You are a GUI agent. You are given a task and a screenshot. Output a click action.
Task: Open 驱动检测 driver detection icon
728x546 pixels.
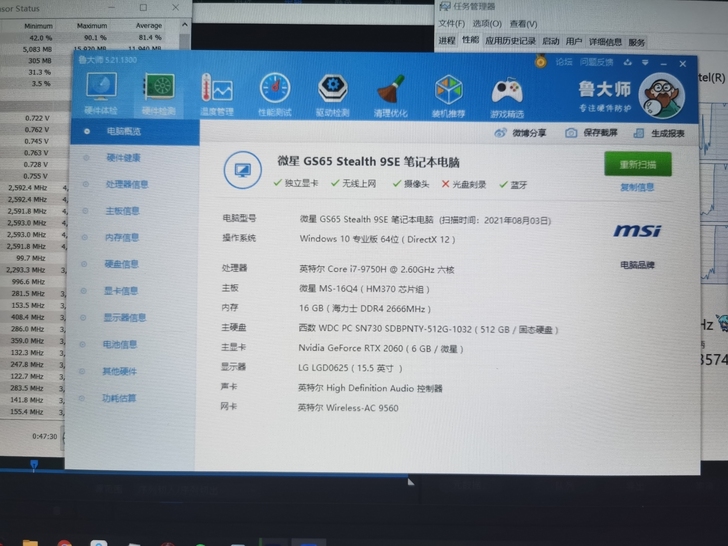[x=333, y=94]
